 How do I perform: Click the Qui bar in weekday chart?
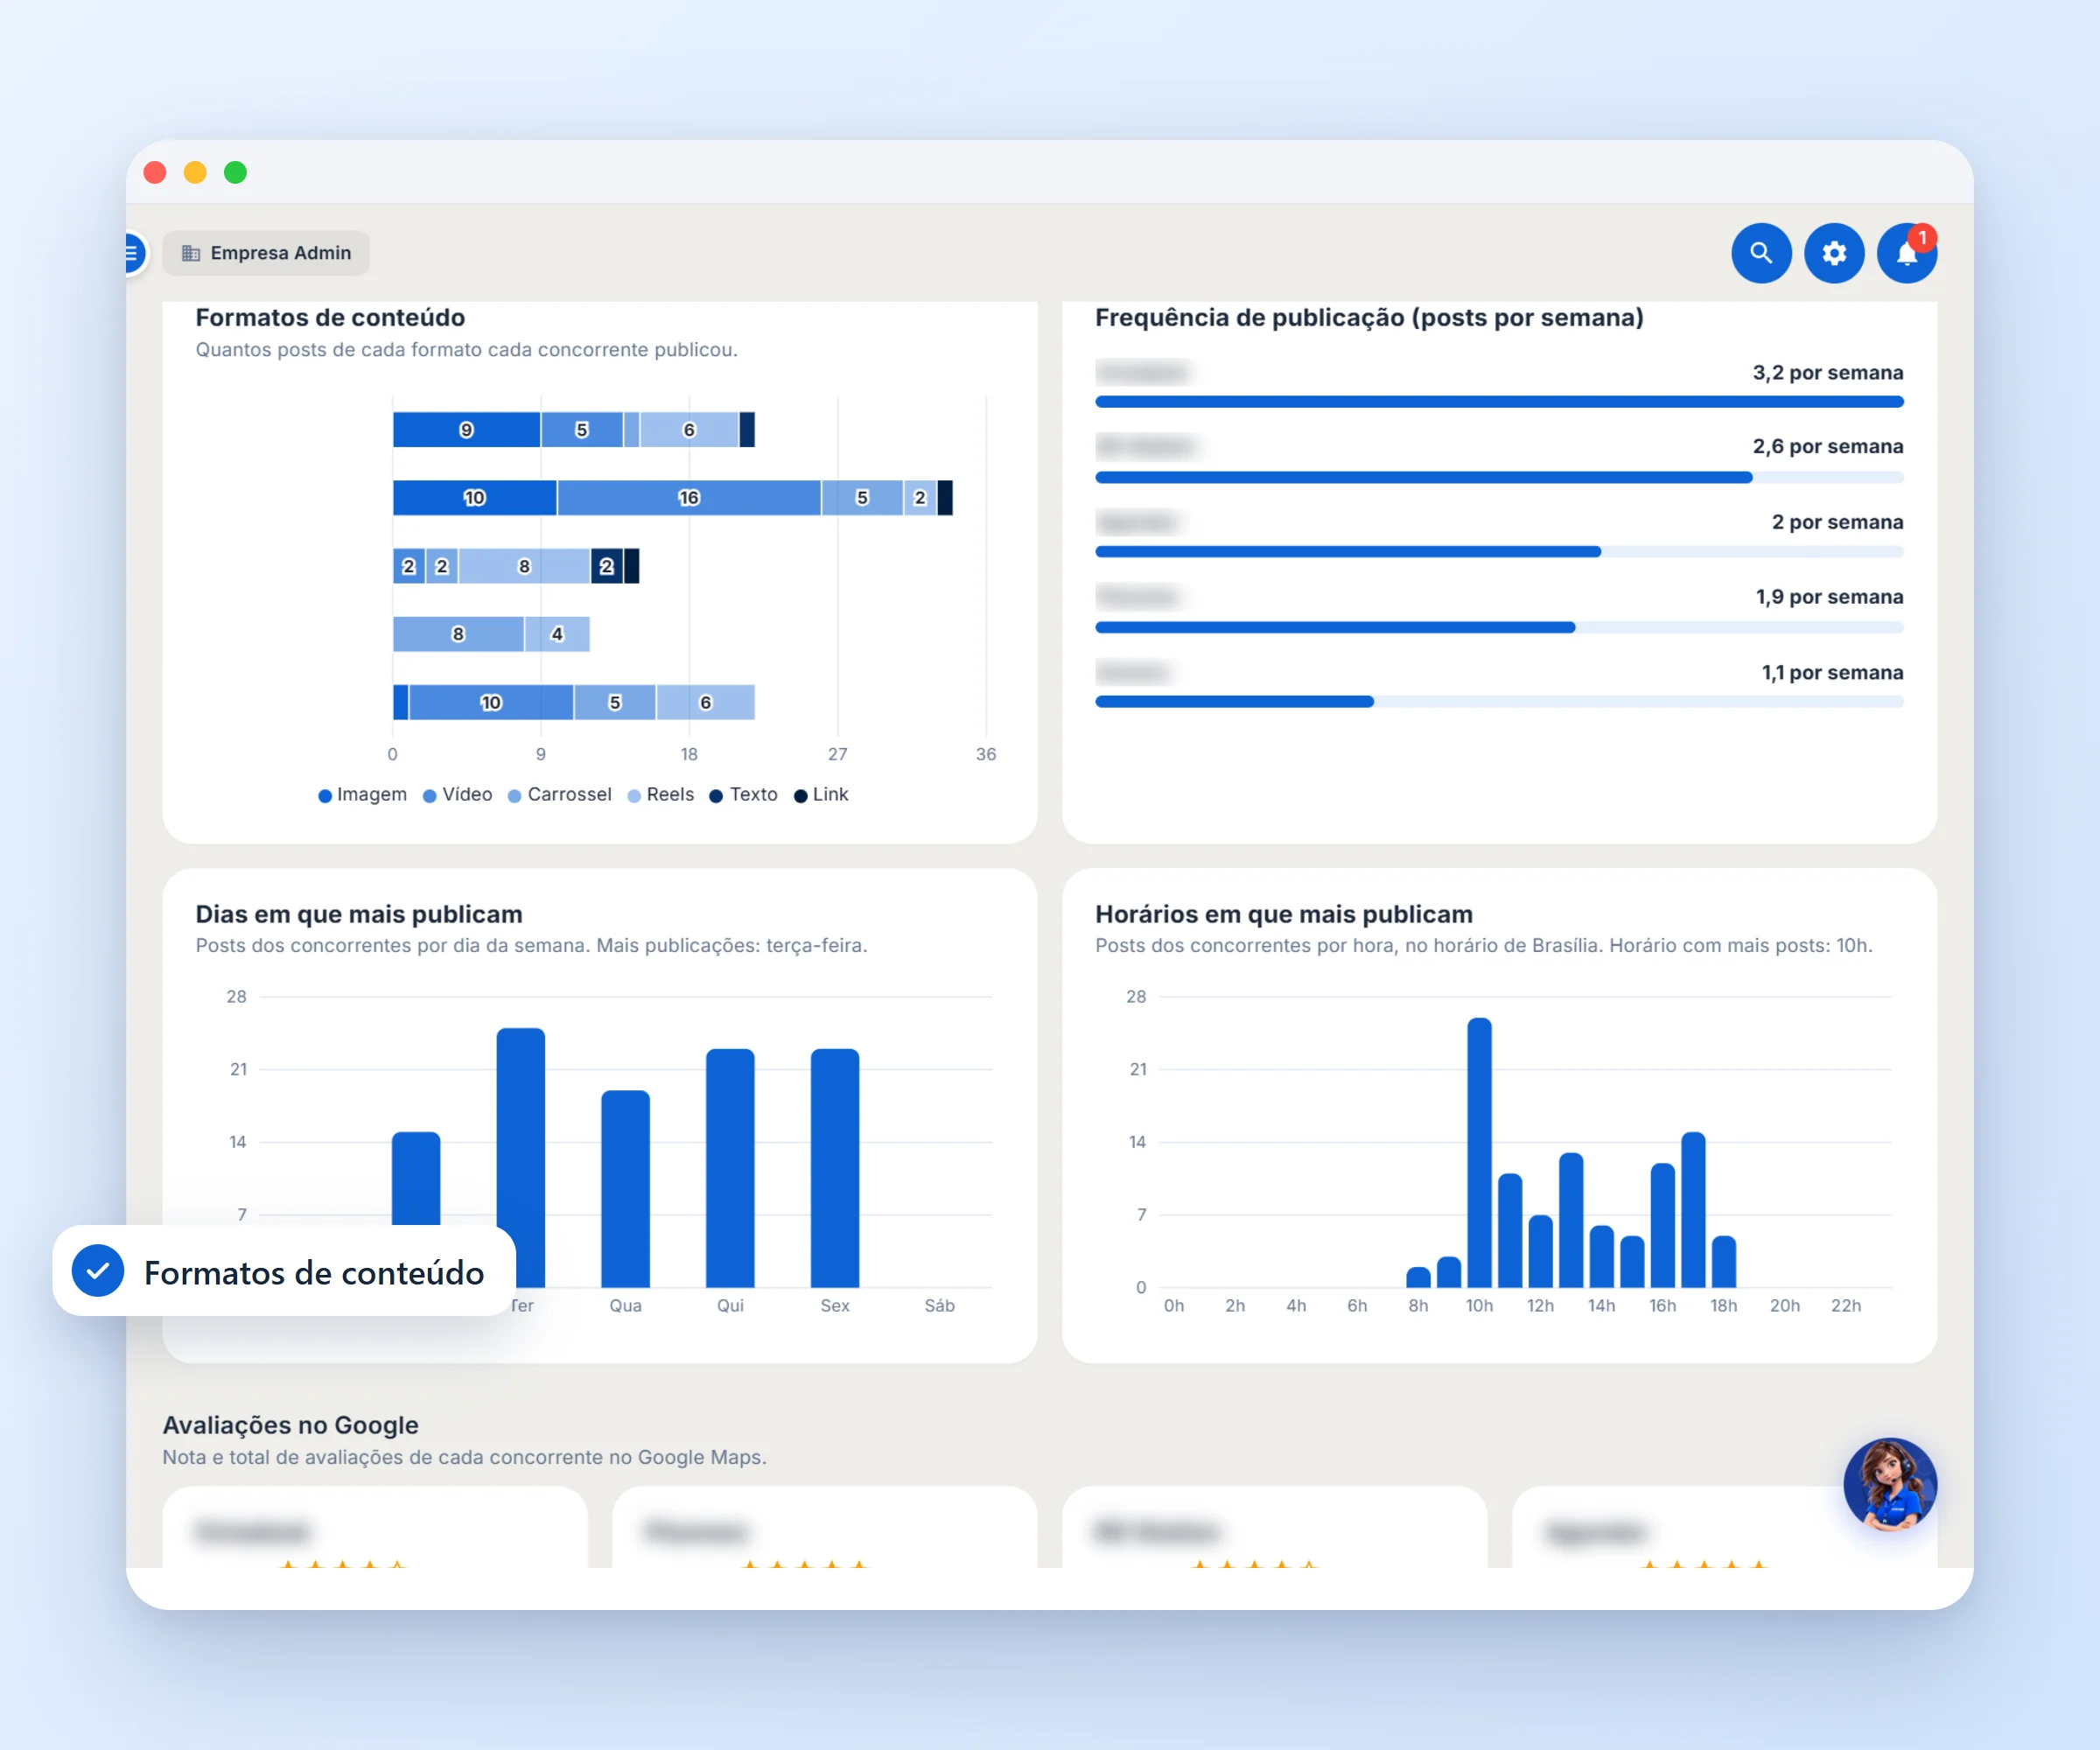tap(730, 1168)
